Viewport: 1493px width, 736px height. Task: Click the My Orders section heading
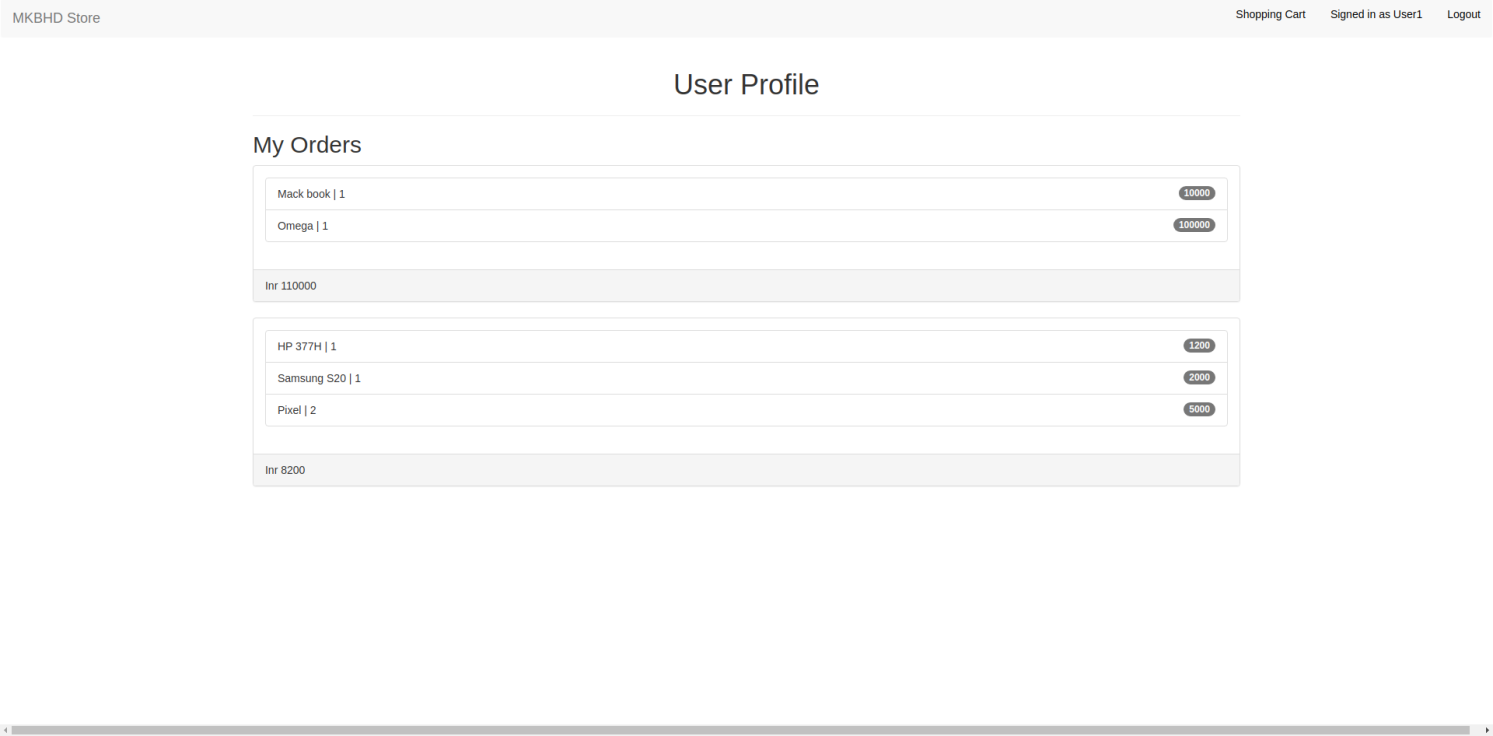(307, 145)
